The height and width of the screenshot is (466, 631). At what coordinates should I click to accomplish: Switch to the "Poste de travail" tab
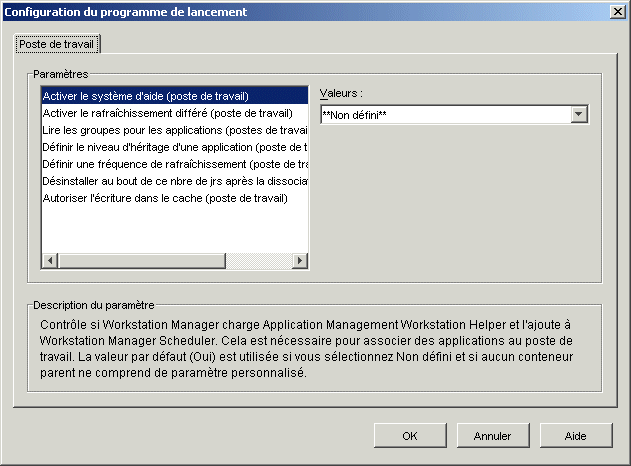point(59,45)
